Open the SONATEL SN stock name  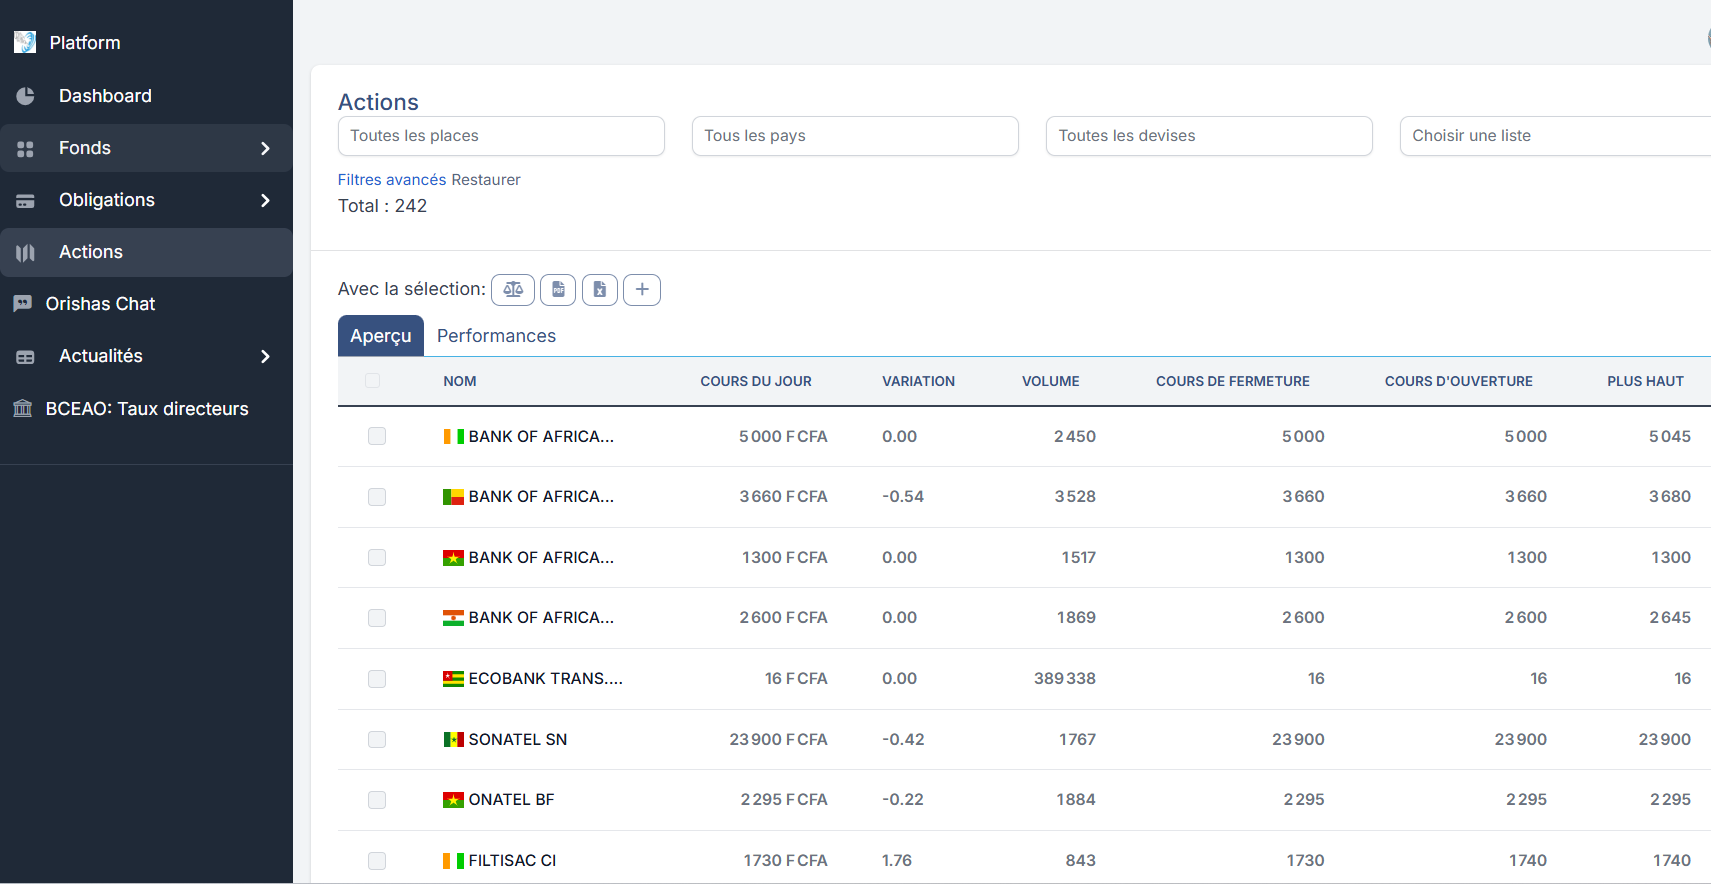pos(518,740)
